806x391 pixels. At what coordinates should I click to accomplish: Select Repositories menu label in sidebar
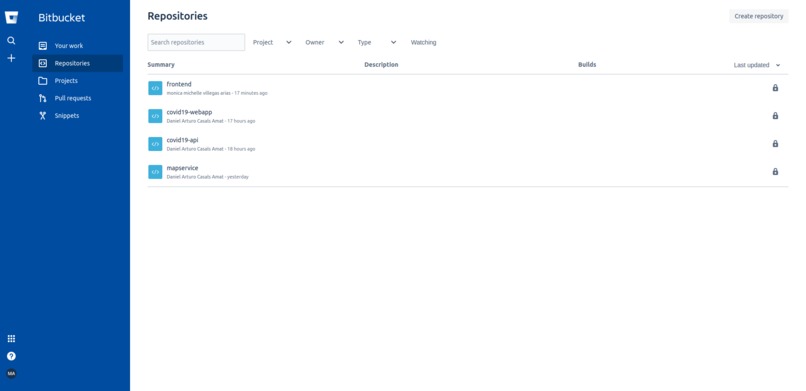[x=72, y=63]
